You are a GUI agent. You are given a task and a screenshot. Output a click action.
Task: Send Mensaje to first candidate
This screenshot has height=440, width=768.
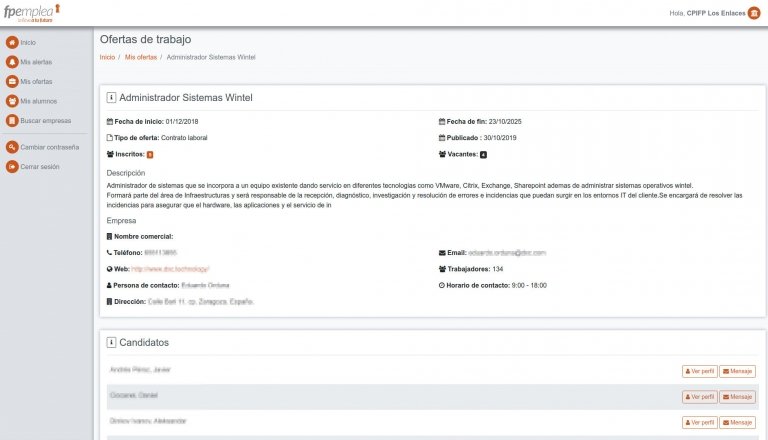[x=738, y=371]
